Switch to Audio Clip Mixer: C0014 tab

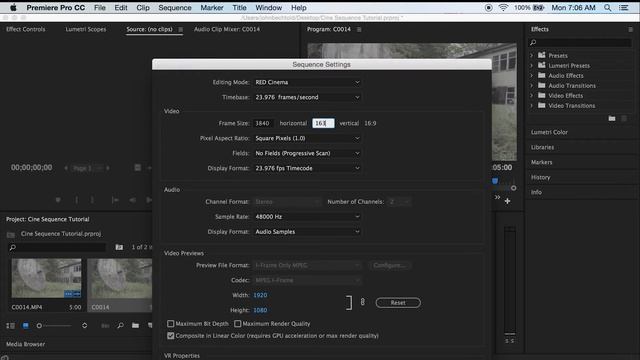[x=227, y=29]
